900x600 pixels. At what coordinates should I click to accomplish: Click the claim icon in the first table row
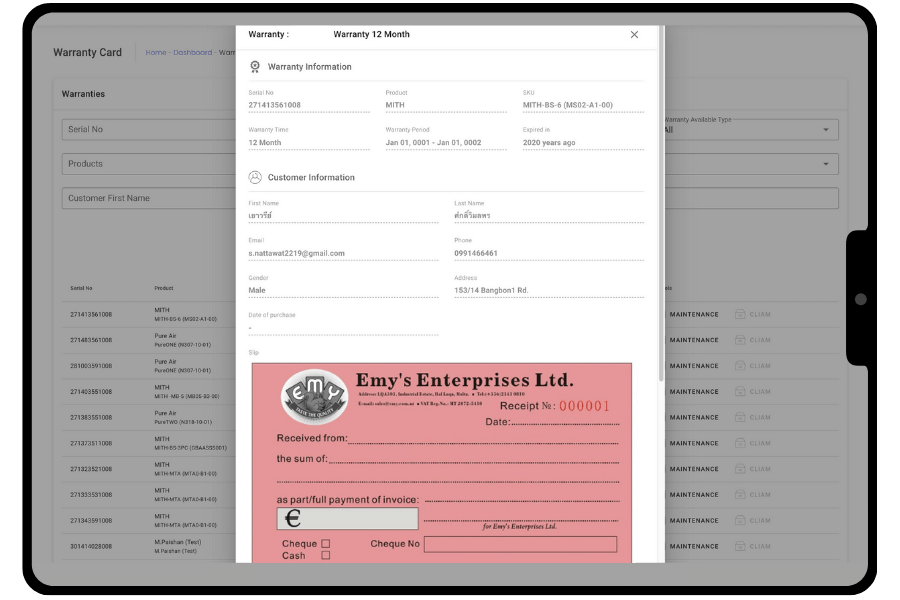click(741, 314)
